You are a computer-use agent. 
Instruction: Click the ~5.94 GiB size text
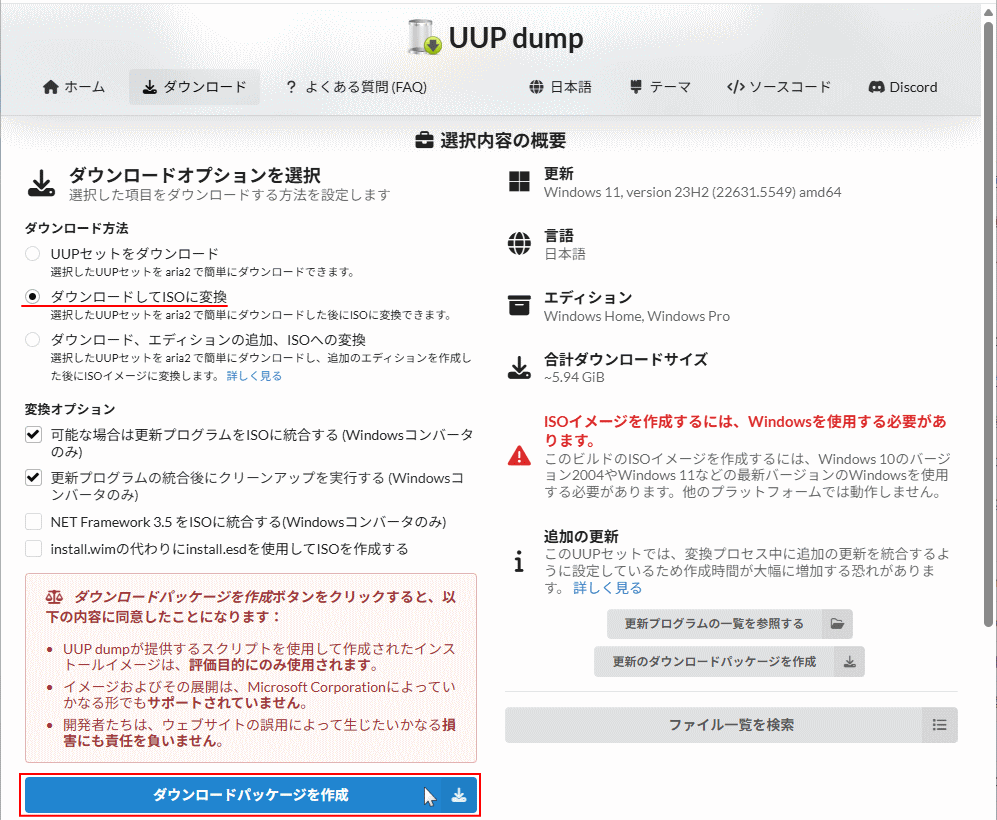click(574, 378)
